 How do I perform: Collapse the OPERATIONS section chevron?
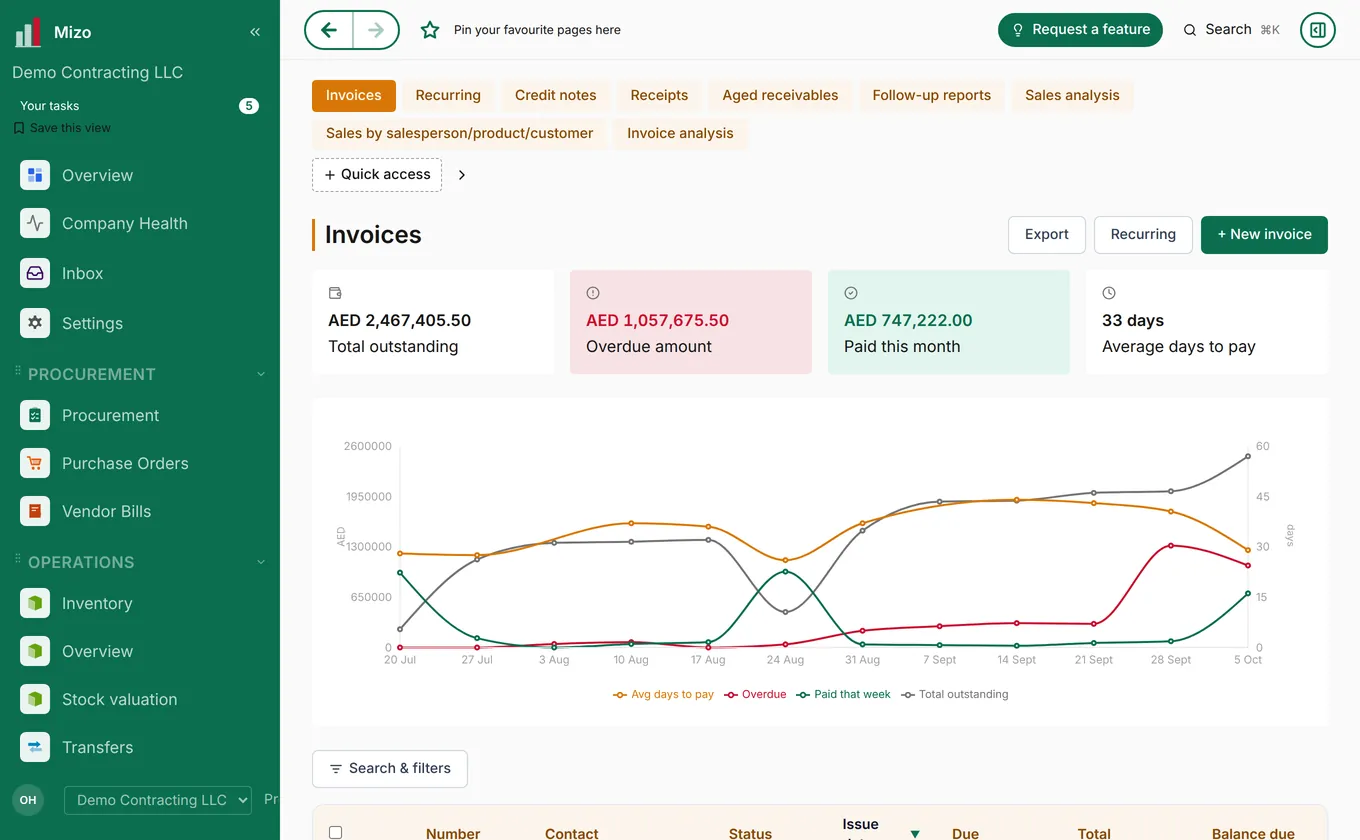(261, 562)
